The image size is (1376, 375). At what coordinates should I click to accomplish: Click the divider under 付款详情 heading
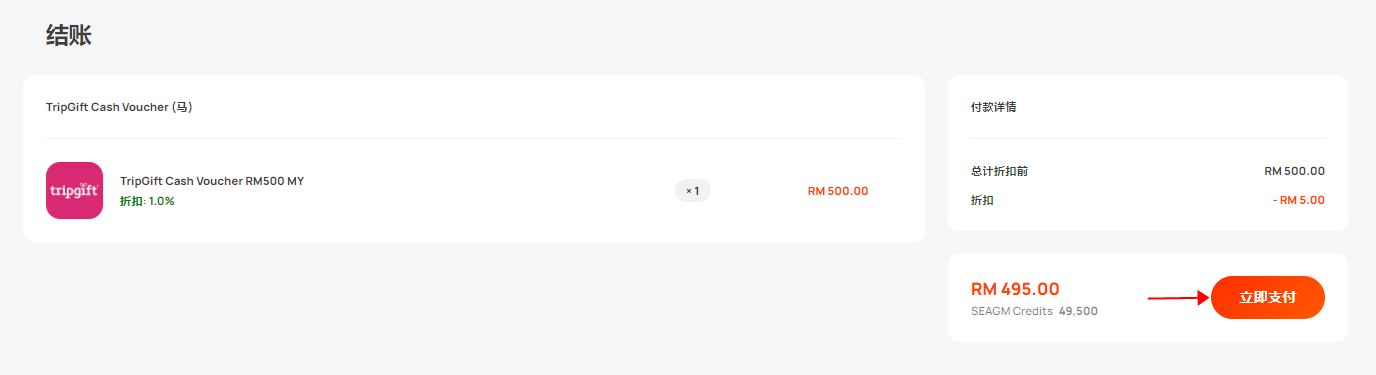[x=1147, y=138]
